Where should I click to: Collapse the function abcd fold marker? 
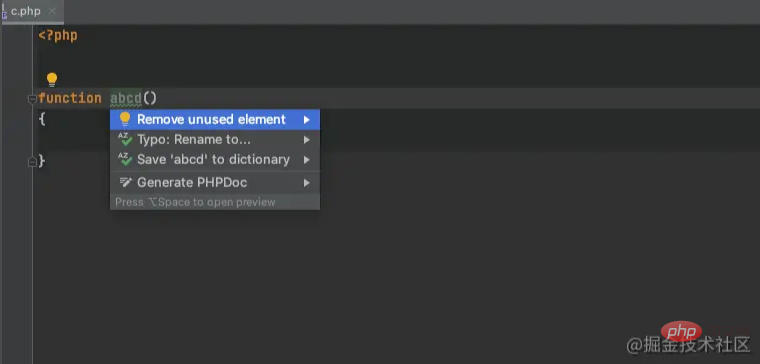[32, 99]
